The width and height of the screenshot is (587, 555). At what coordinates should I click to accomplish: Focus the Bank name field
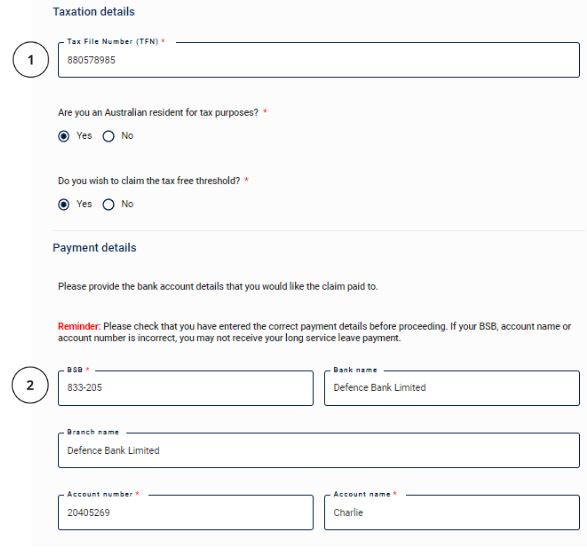(x=452, y=388)
